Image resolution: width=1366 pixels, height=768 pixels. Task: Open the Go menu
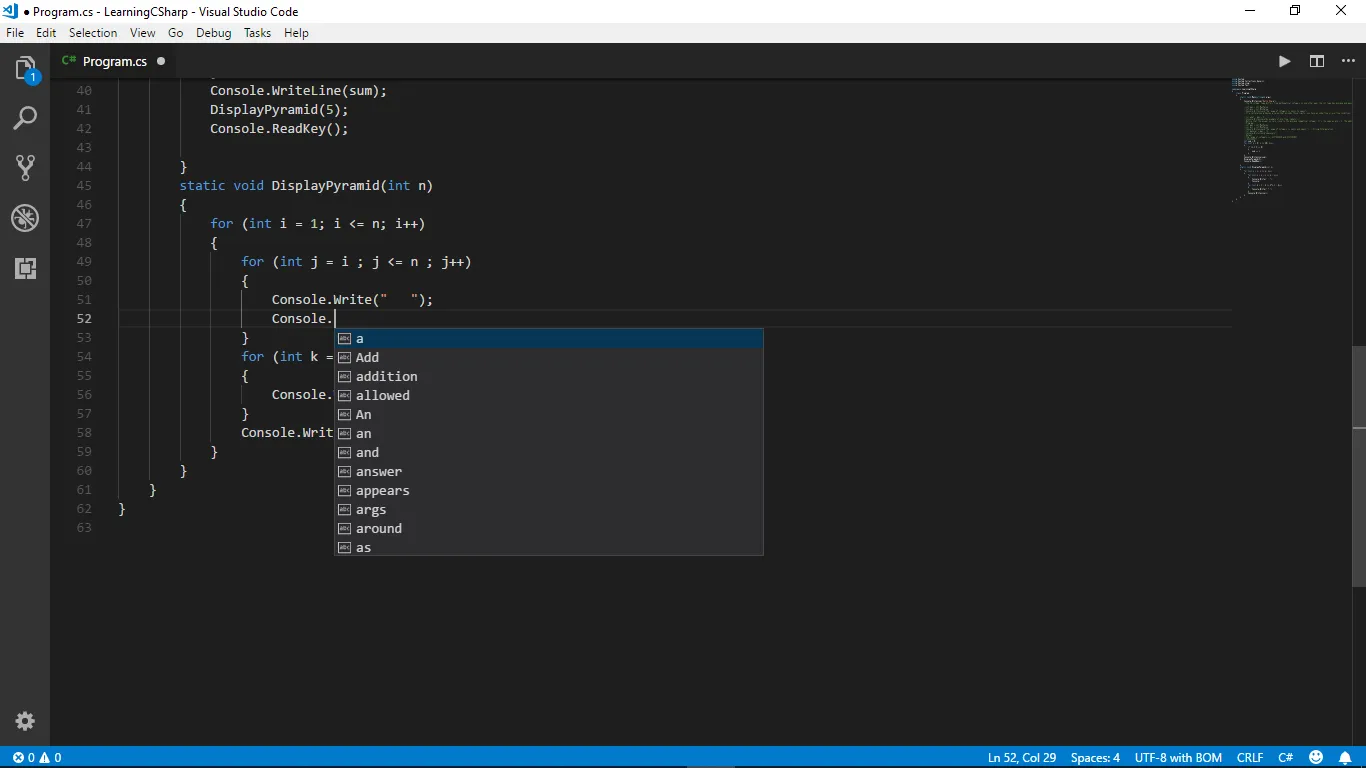(176, 33)
